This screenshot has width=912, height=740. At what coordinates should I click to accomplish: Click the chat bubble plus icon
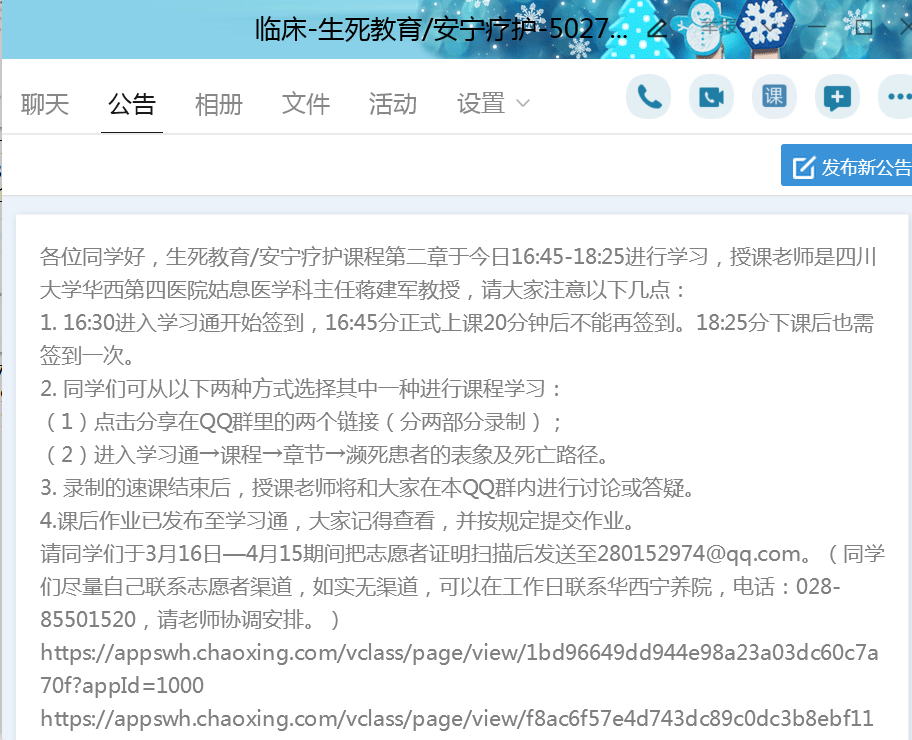pyautogui.click(x=837, y=97)
